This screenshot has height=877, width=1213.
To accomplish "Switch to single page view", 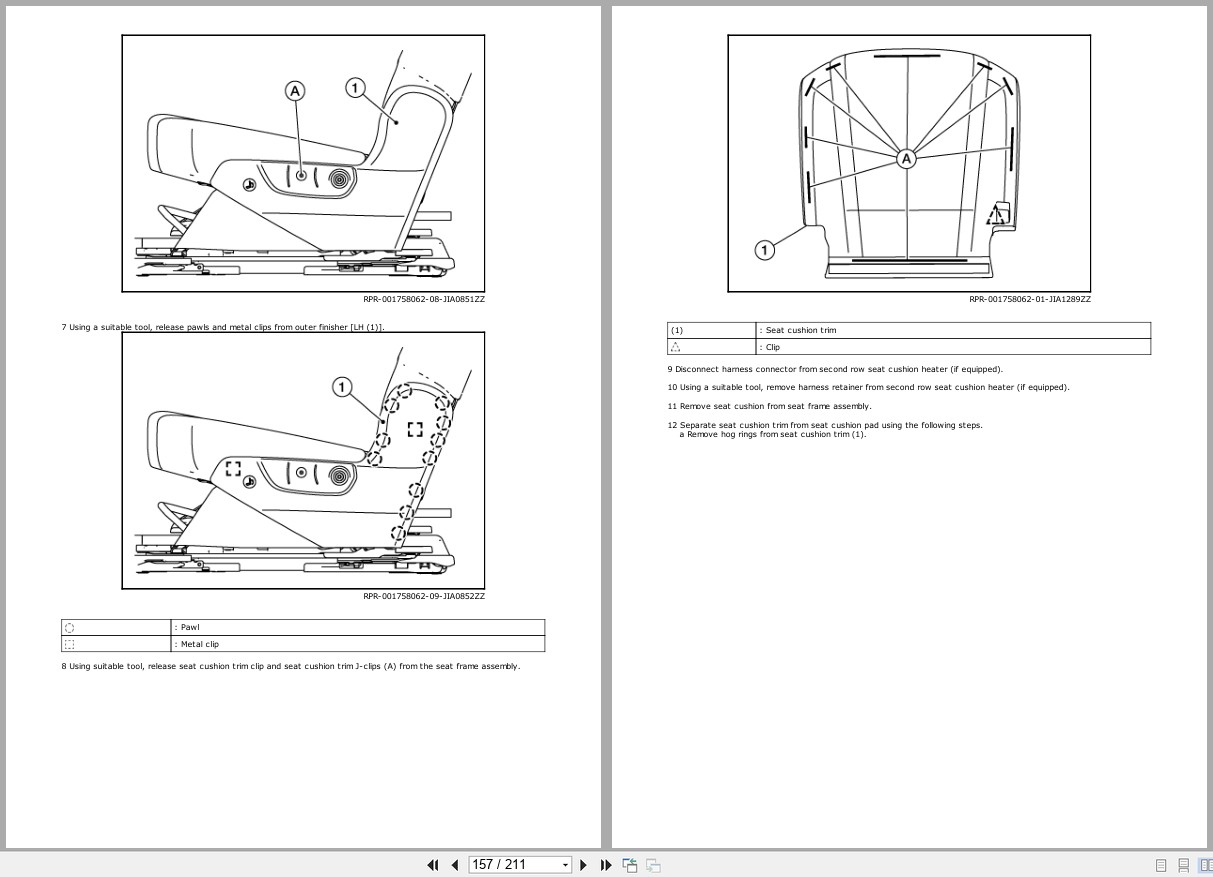I will pyautogui.click(x=1161, y=865).
